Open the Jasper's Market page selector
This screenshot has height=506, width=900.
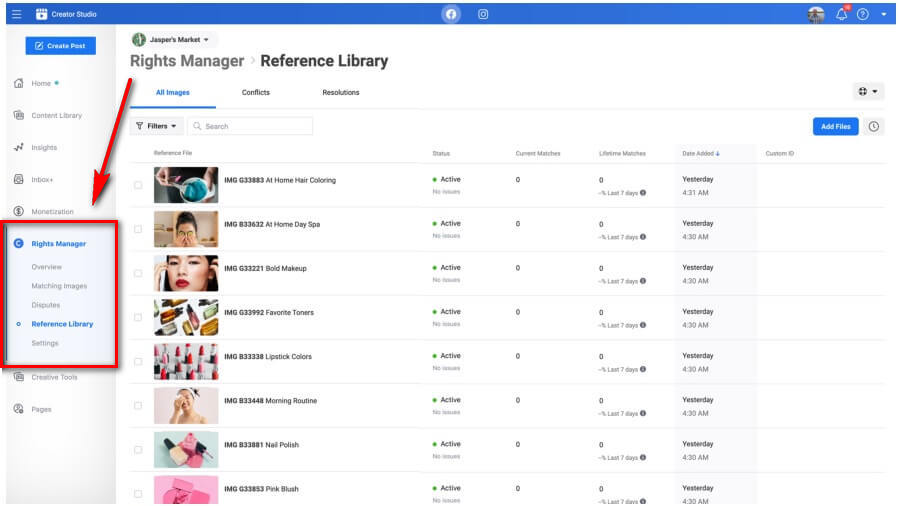(x=174, y=40)
